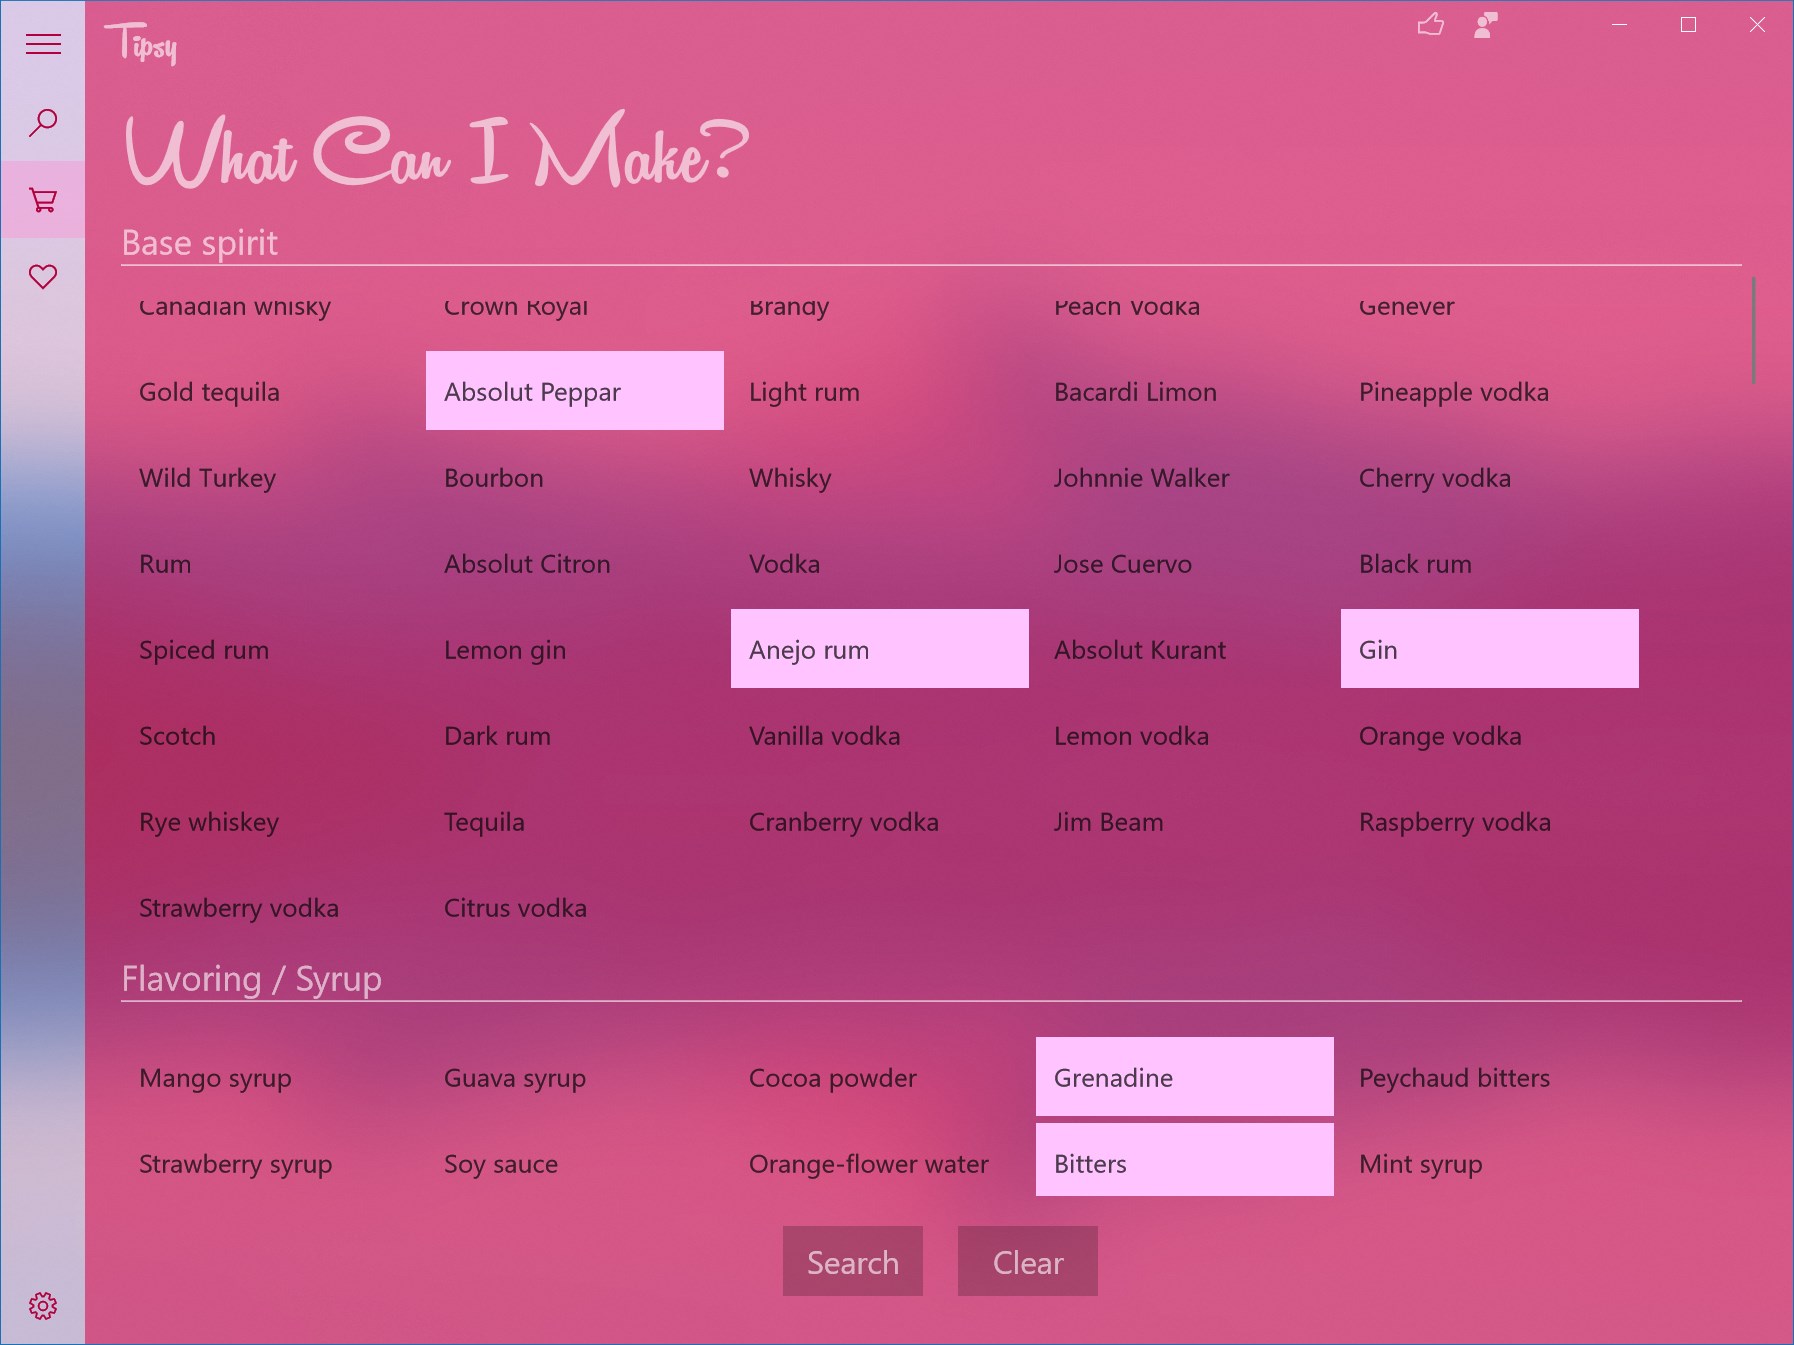Viewport: 1794px width, 1345px height.
Task: Select Lemon vodka
Action: pos(1185,735)
